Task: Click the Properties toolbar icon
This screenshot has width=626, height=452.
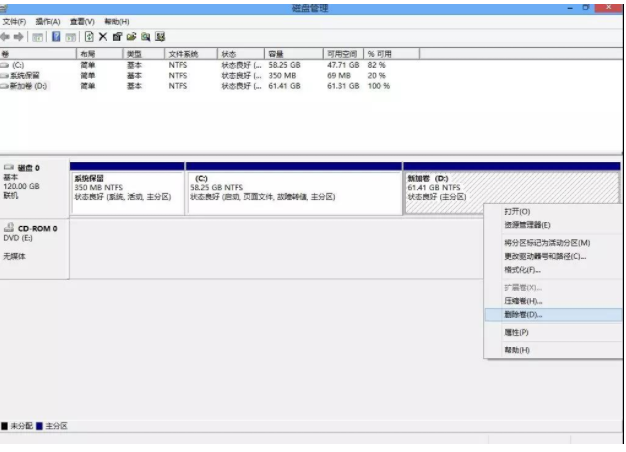Action: pyautogui.click(x=117, y=36)
